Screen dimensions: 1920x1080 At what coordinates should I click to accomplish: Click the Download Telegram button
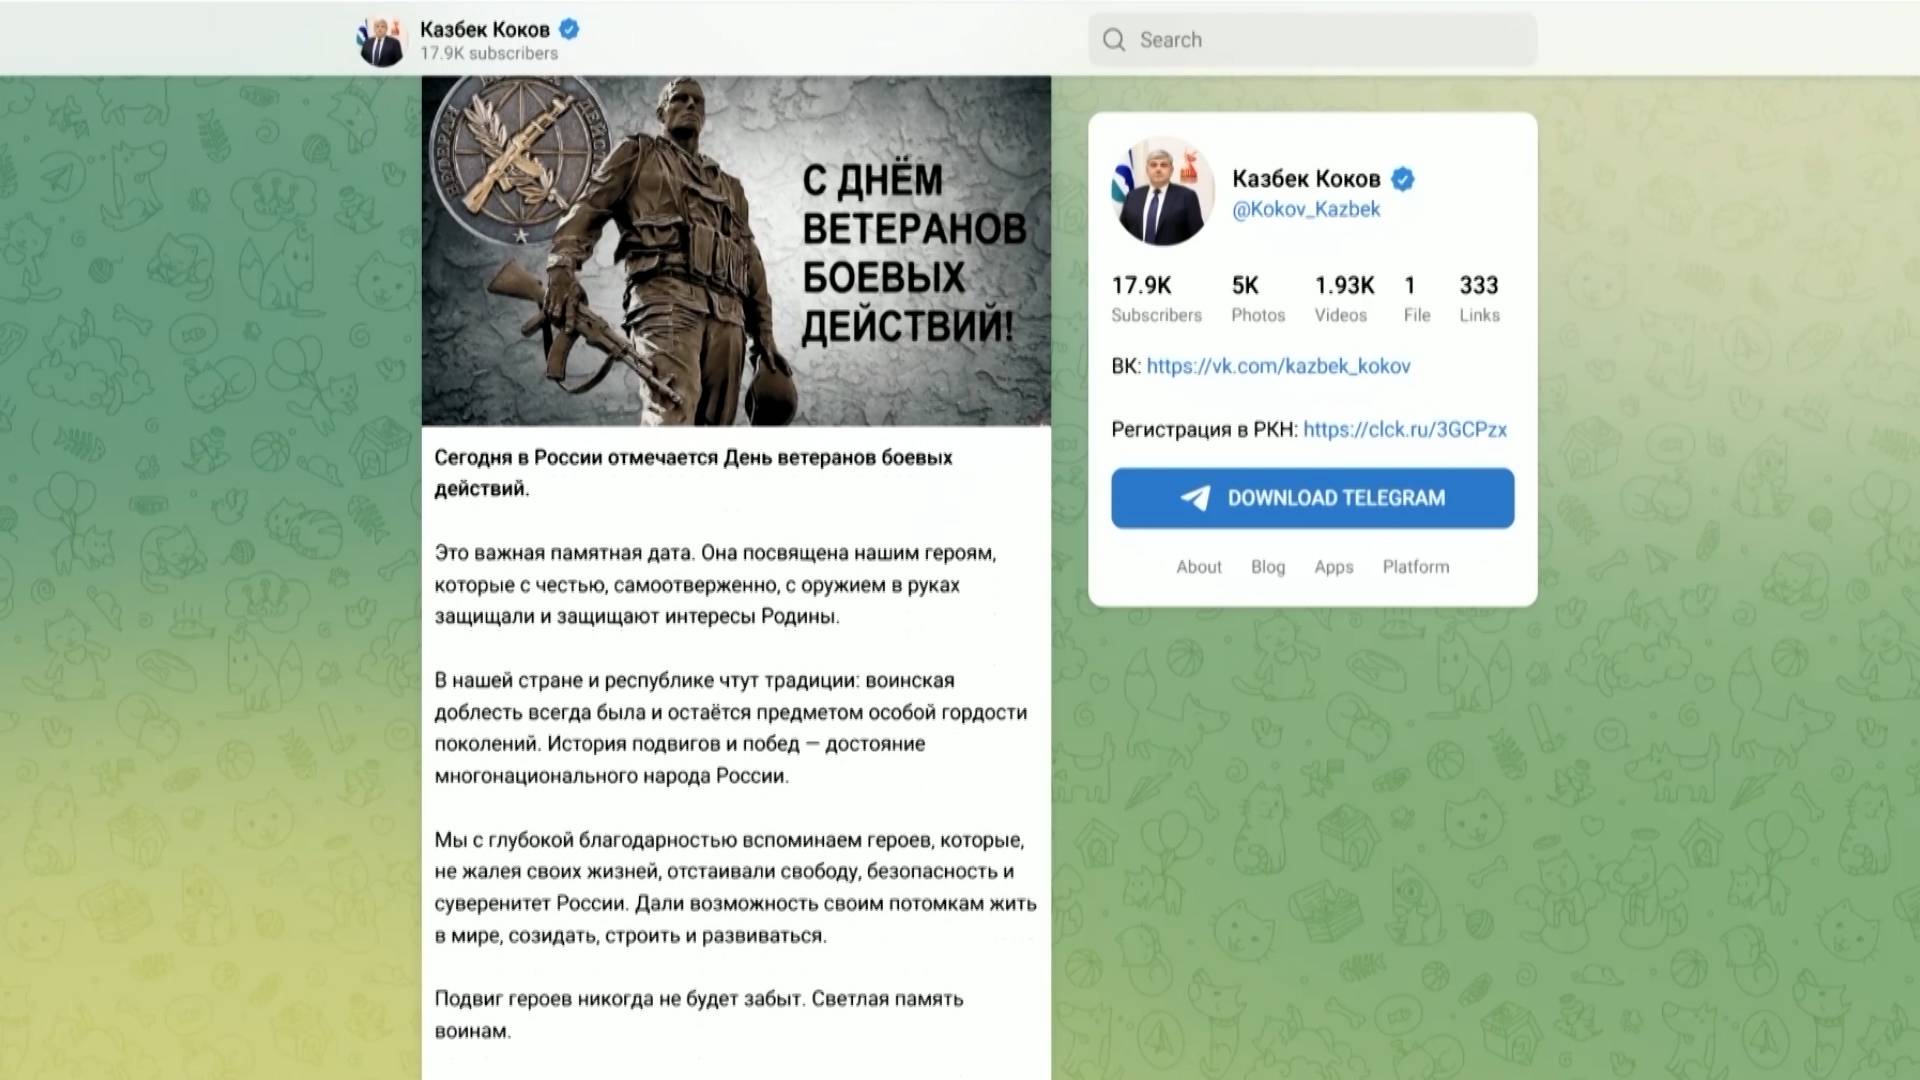tap(1312, 498)
